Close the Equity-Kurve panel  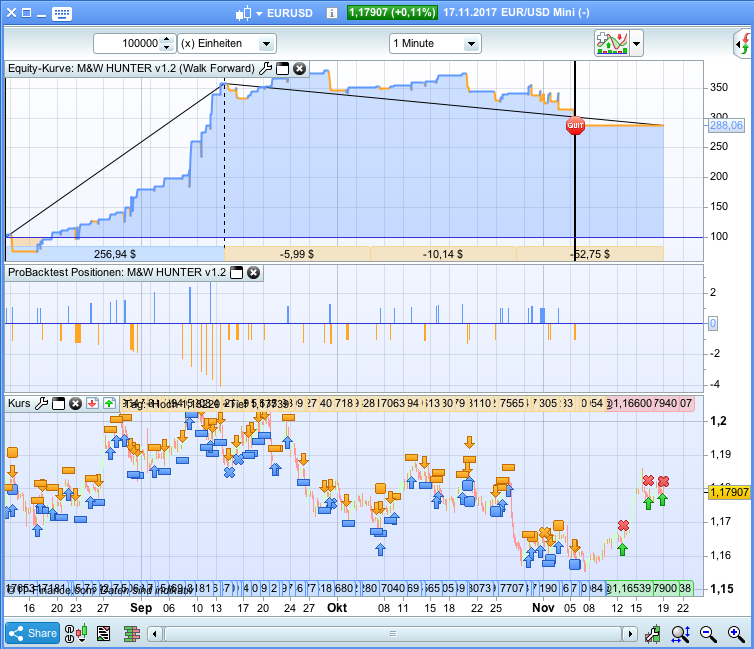[x=299, y=68]
